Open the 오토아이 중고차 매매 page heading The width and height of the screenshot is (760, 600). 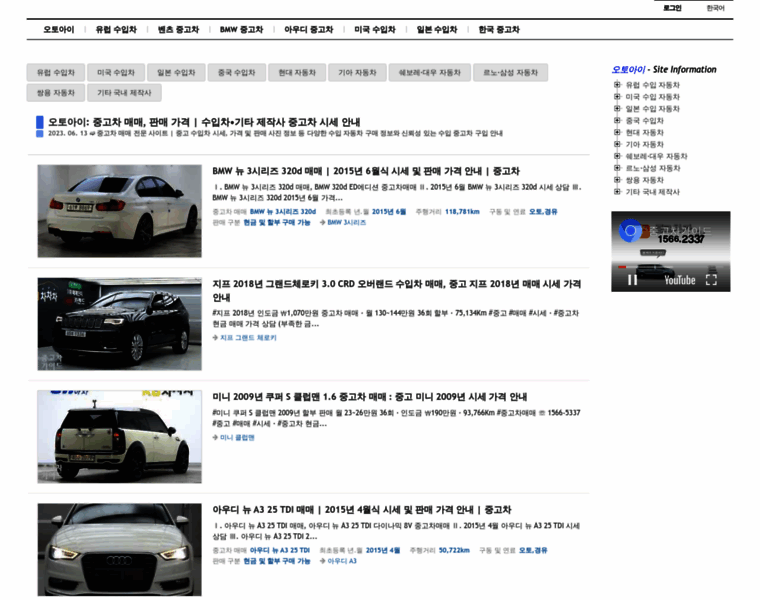click(204, 122)
